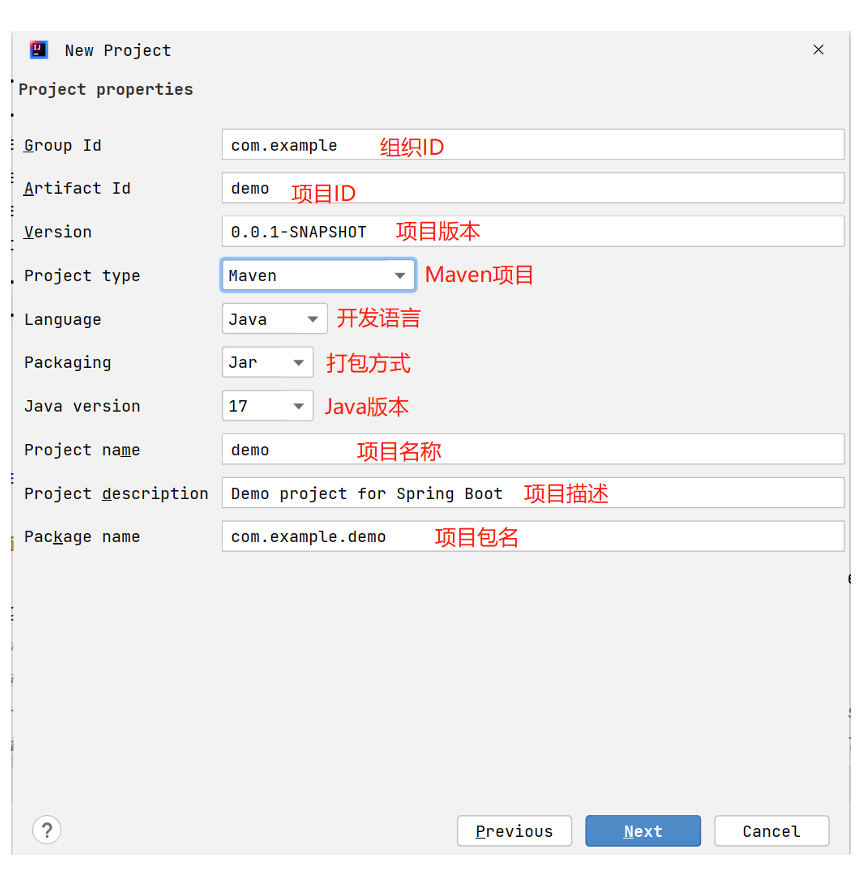The height and width of the screenshot is (887, 864).
Task: Click the Artifact Id label
Action: pyautogui.click(x=77, y=188)
